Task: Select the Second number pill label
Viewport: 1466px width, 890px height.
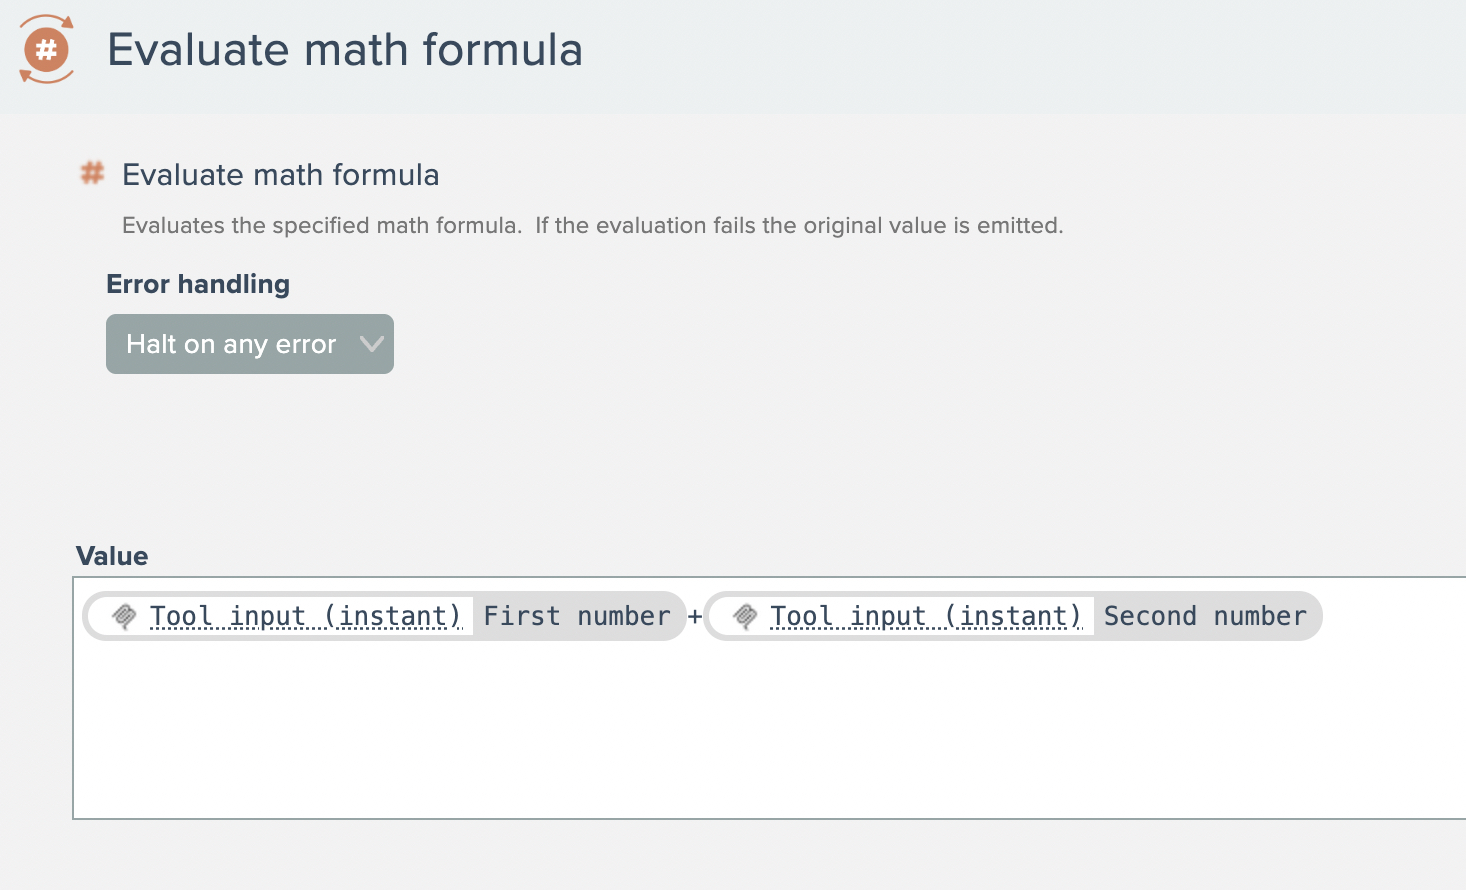Action: click(1205, 616)
